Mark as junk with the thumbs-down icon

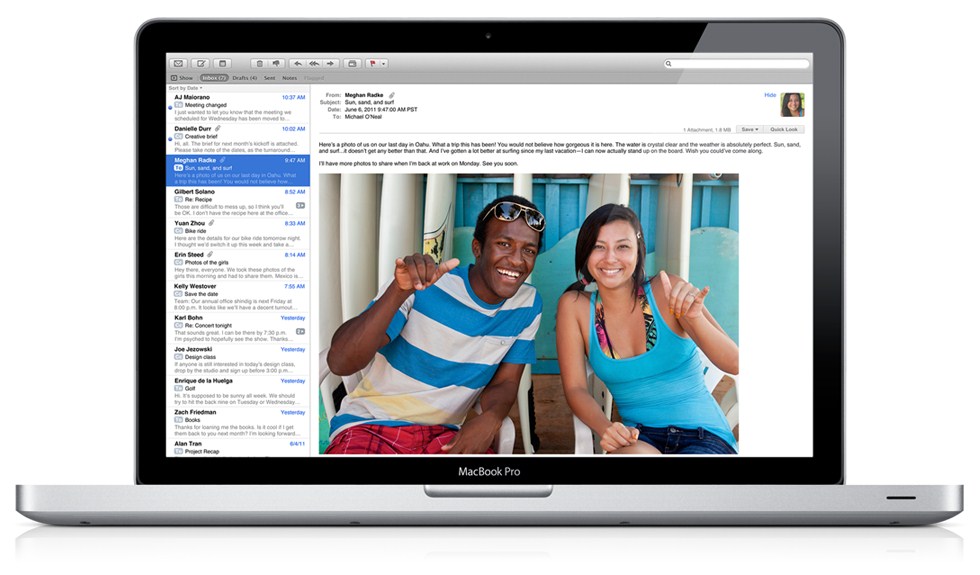pos(276,63)
